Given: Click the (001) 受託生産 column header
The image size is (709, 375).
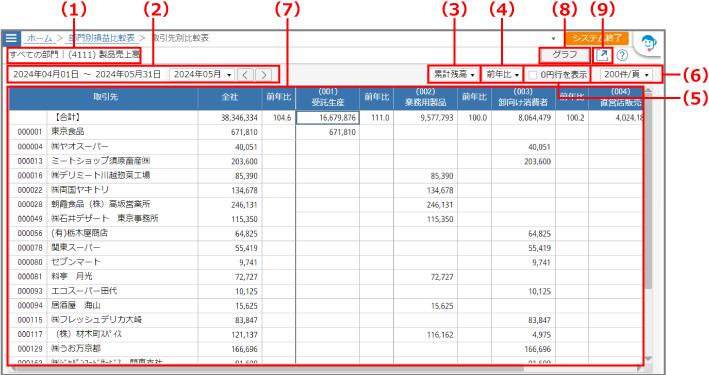Looking at the screenshot, I should [328, 98].
